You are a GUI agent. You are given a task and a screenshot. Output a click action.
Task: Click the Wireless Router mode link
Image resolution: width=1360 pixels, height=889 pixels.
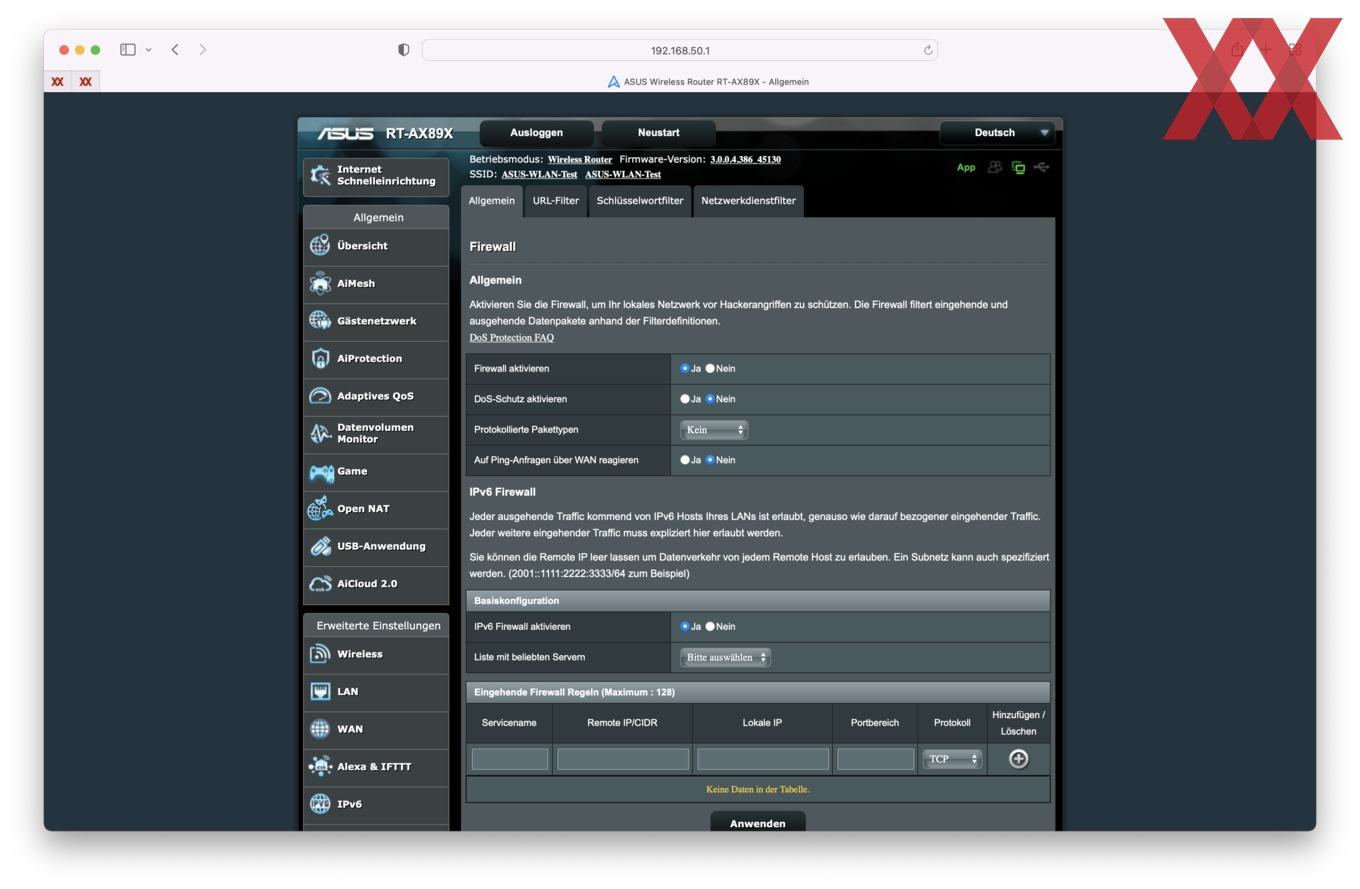point(580,160)
